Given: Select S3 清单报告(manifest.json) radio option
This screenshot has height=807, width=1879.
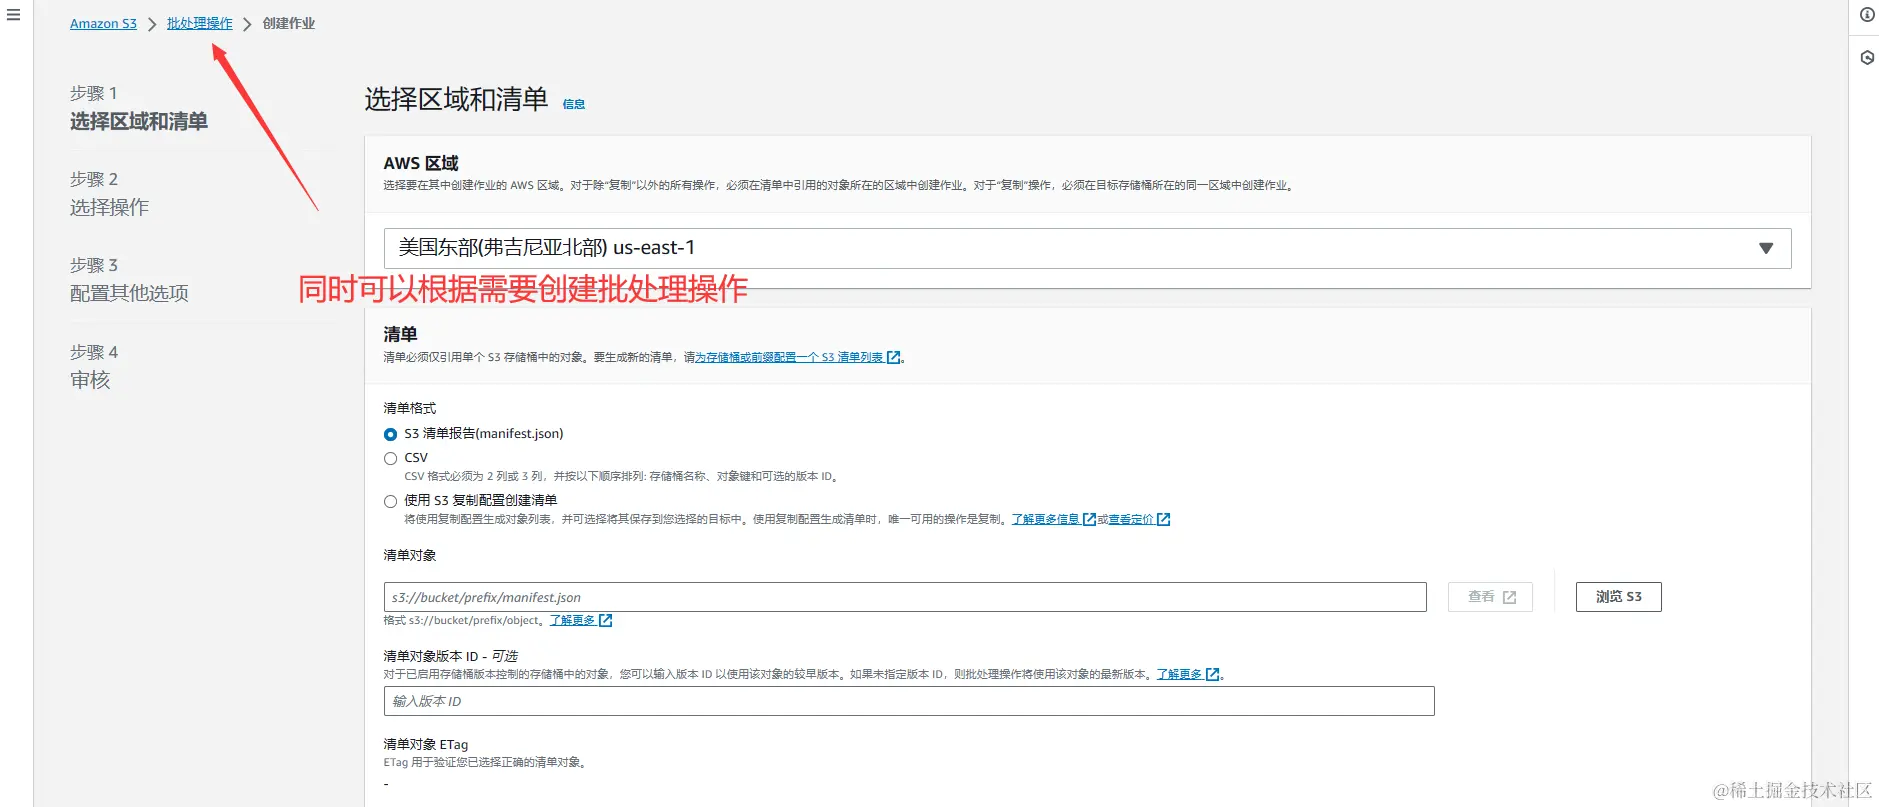Looking at the screenshot, I should [x=390, y=434].
